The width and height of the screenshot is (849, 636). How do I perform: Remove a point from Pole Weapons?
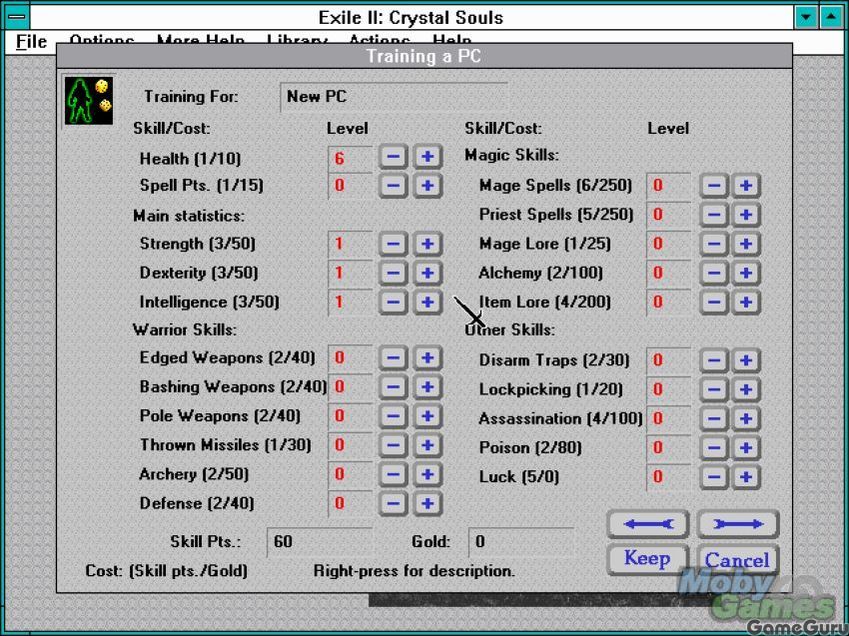(394, 416)
